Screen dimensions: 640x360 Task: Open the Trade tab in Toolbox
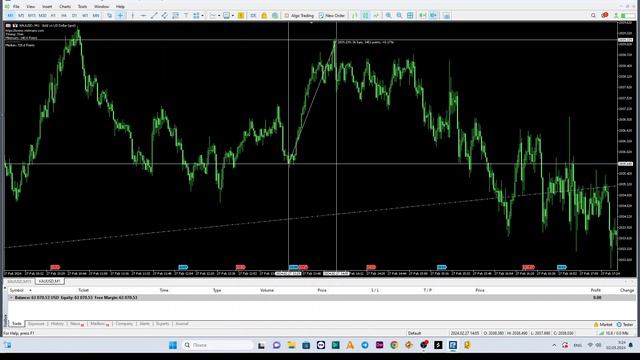pos(16,324)
